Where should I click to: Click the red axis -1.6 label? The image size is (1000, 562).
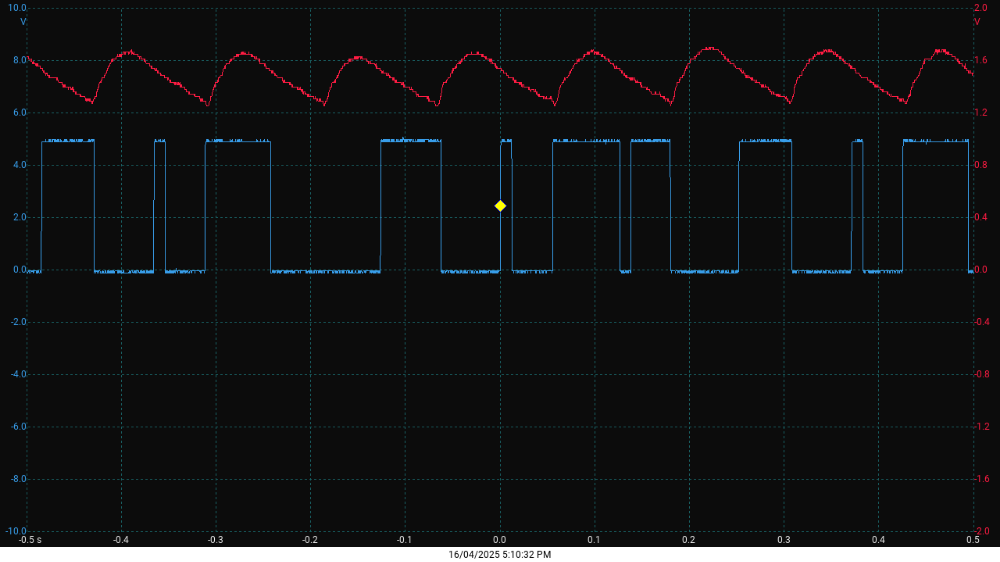point(983,479)
